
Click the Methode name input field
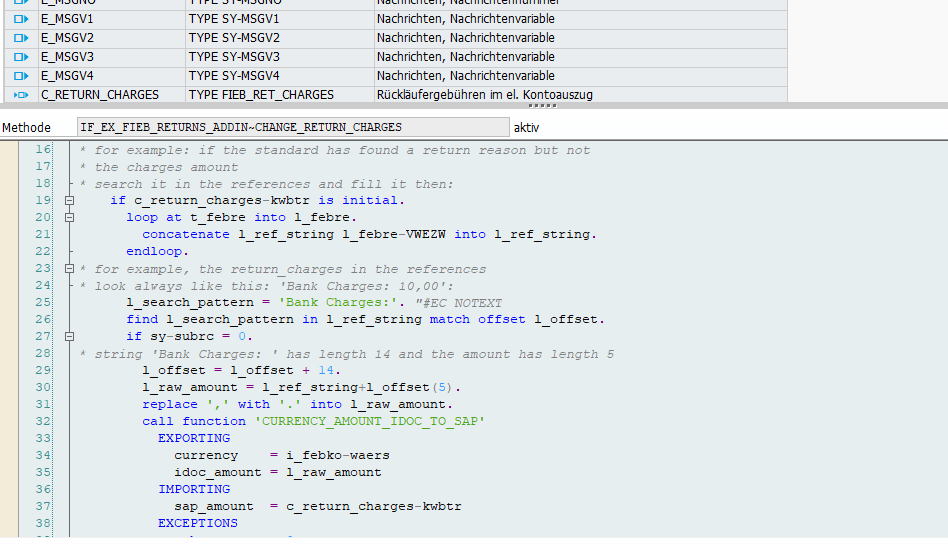point(293,127)
